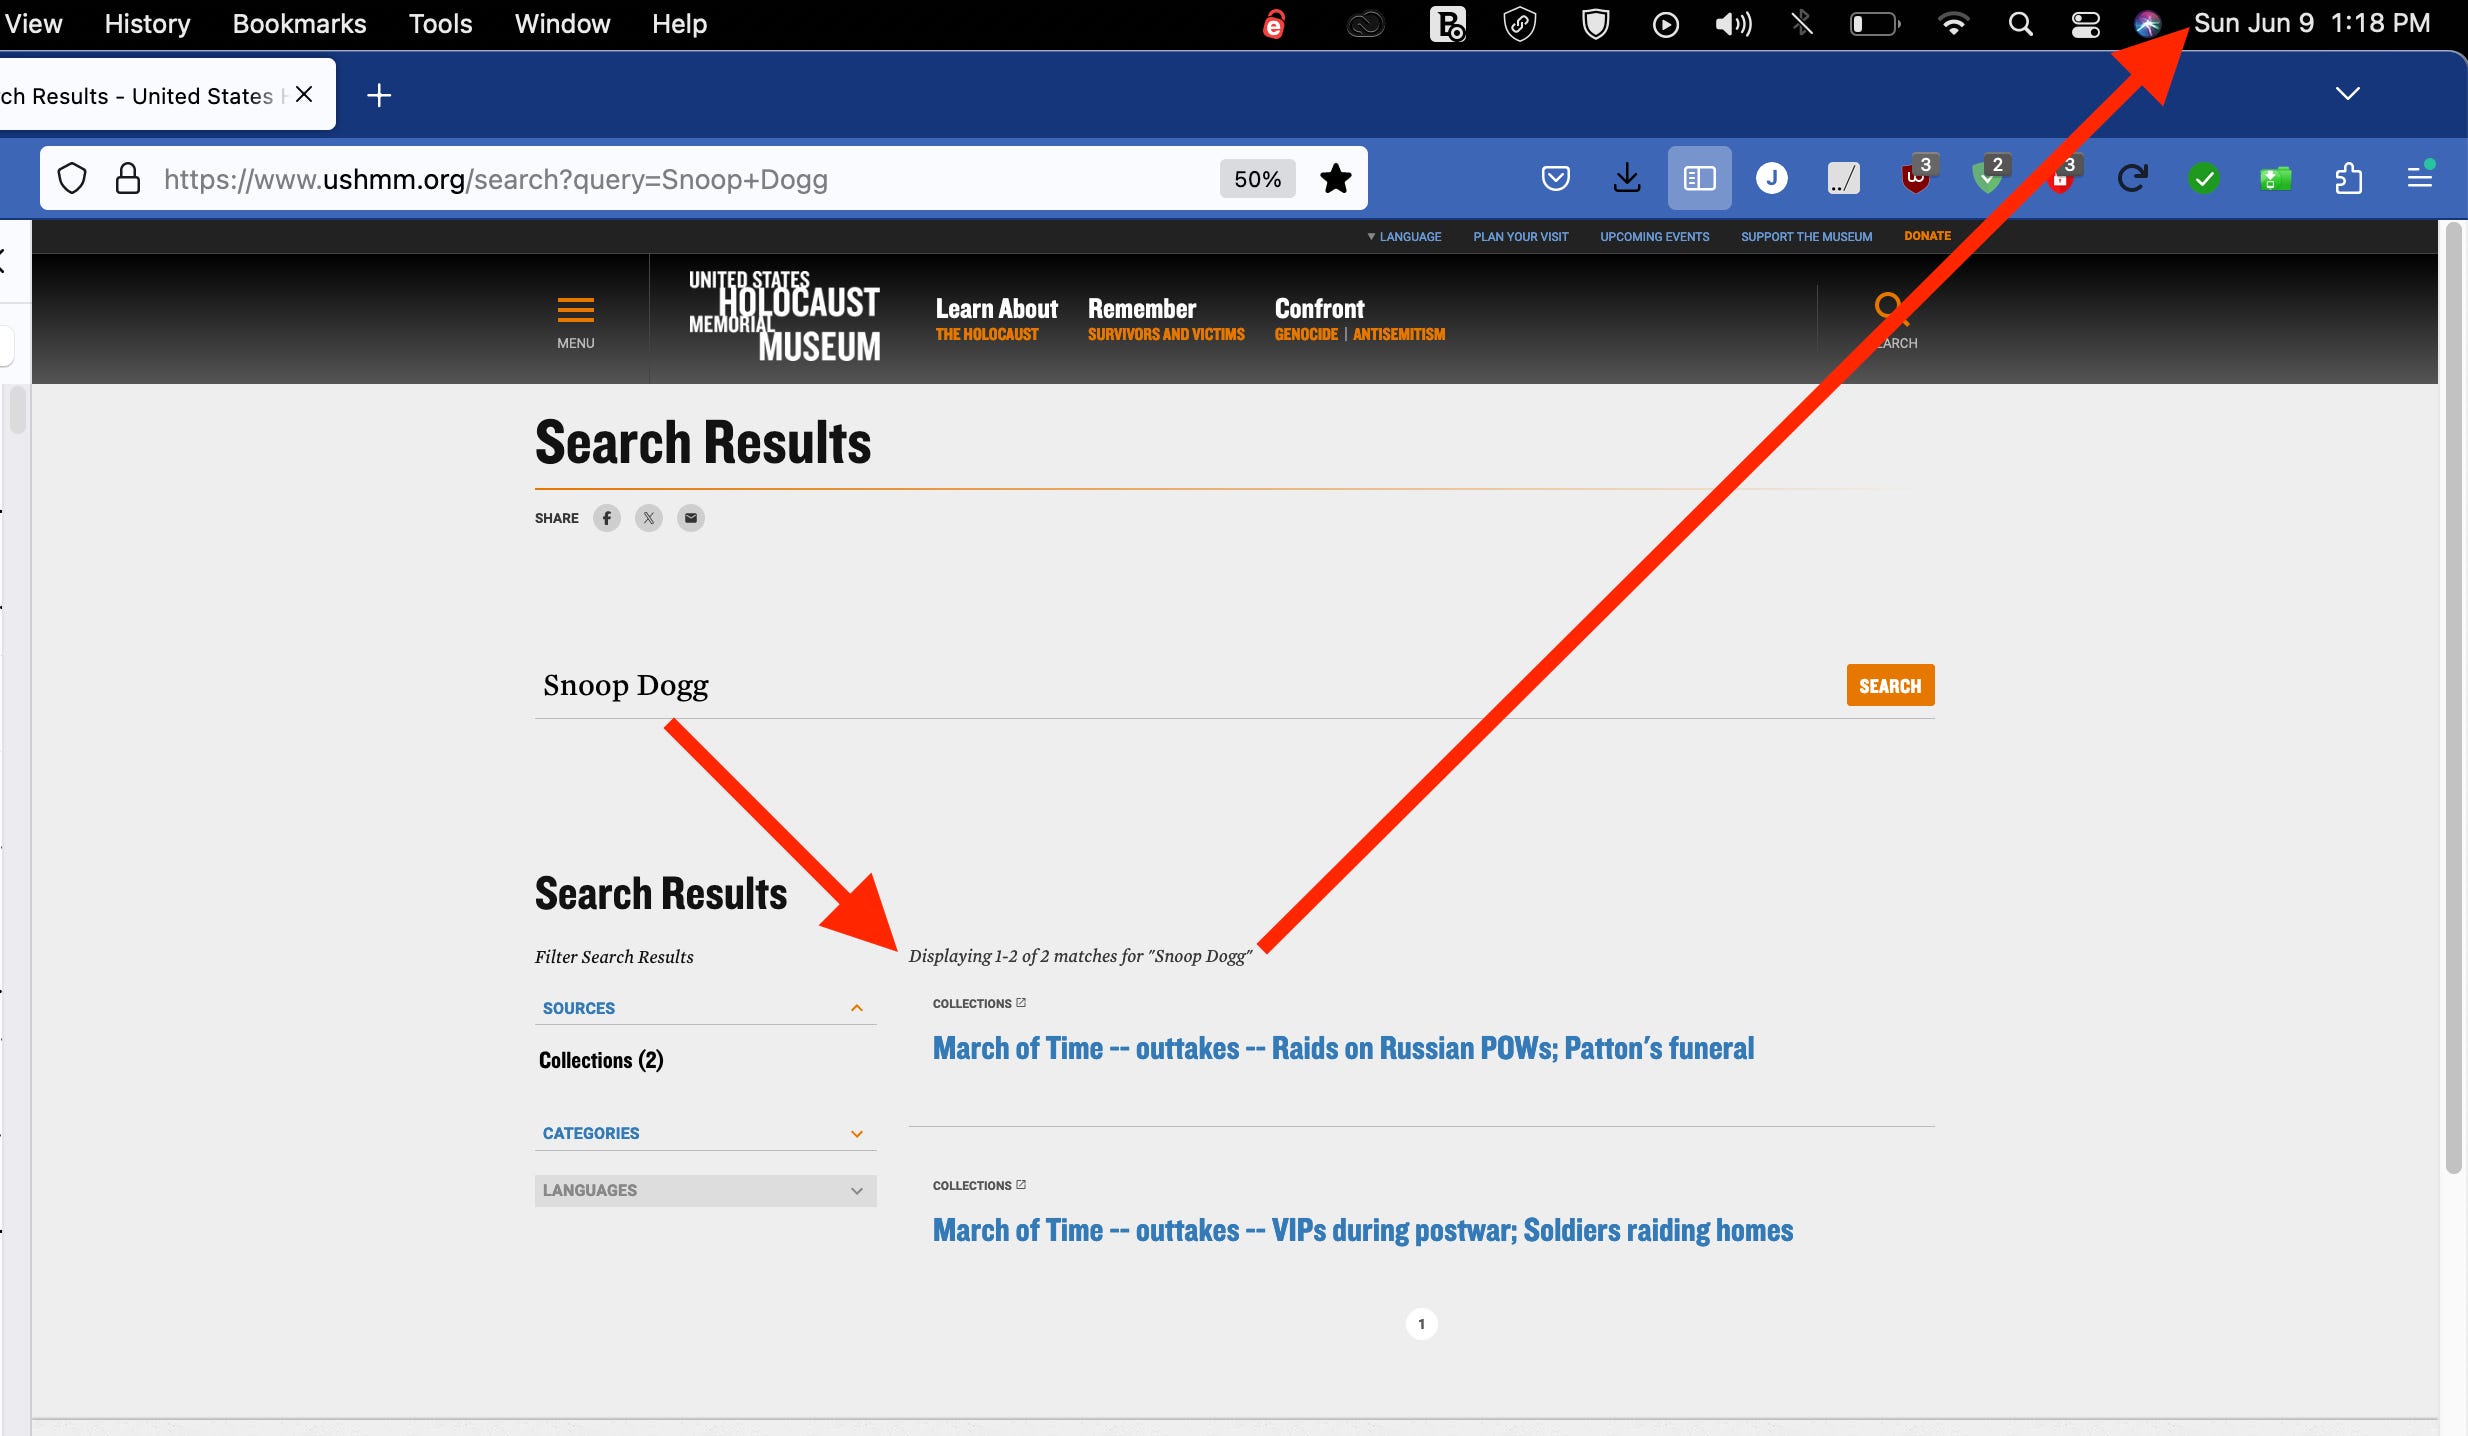Open the downloads arrow icon

pos(1628,179)
